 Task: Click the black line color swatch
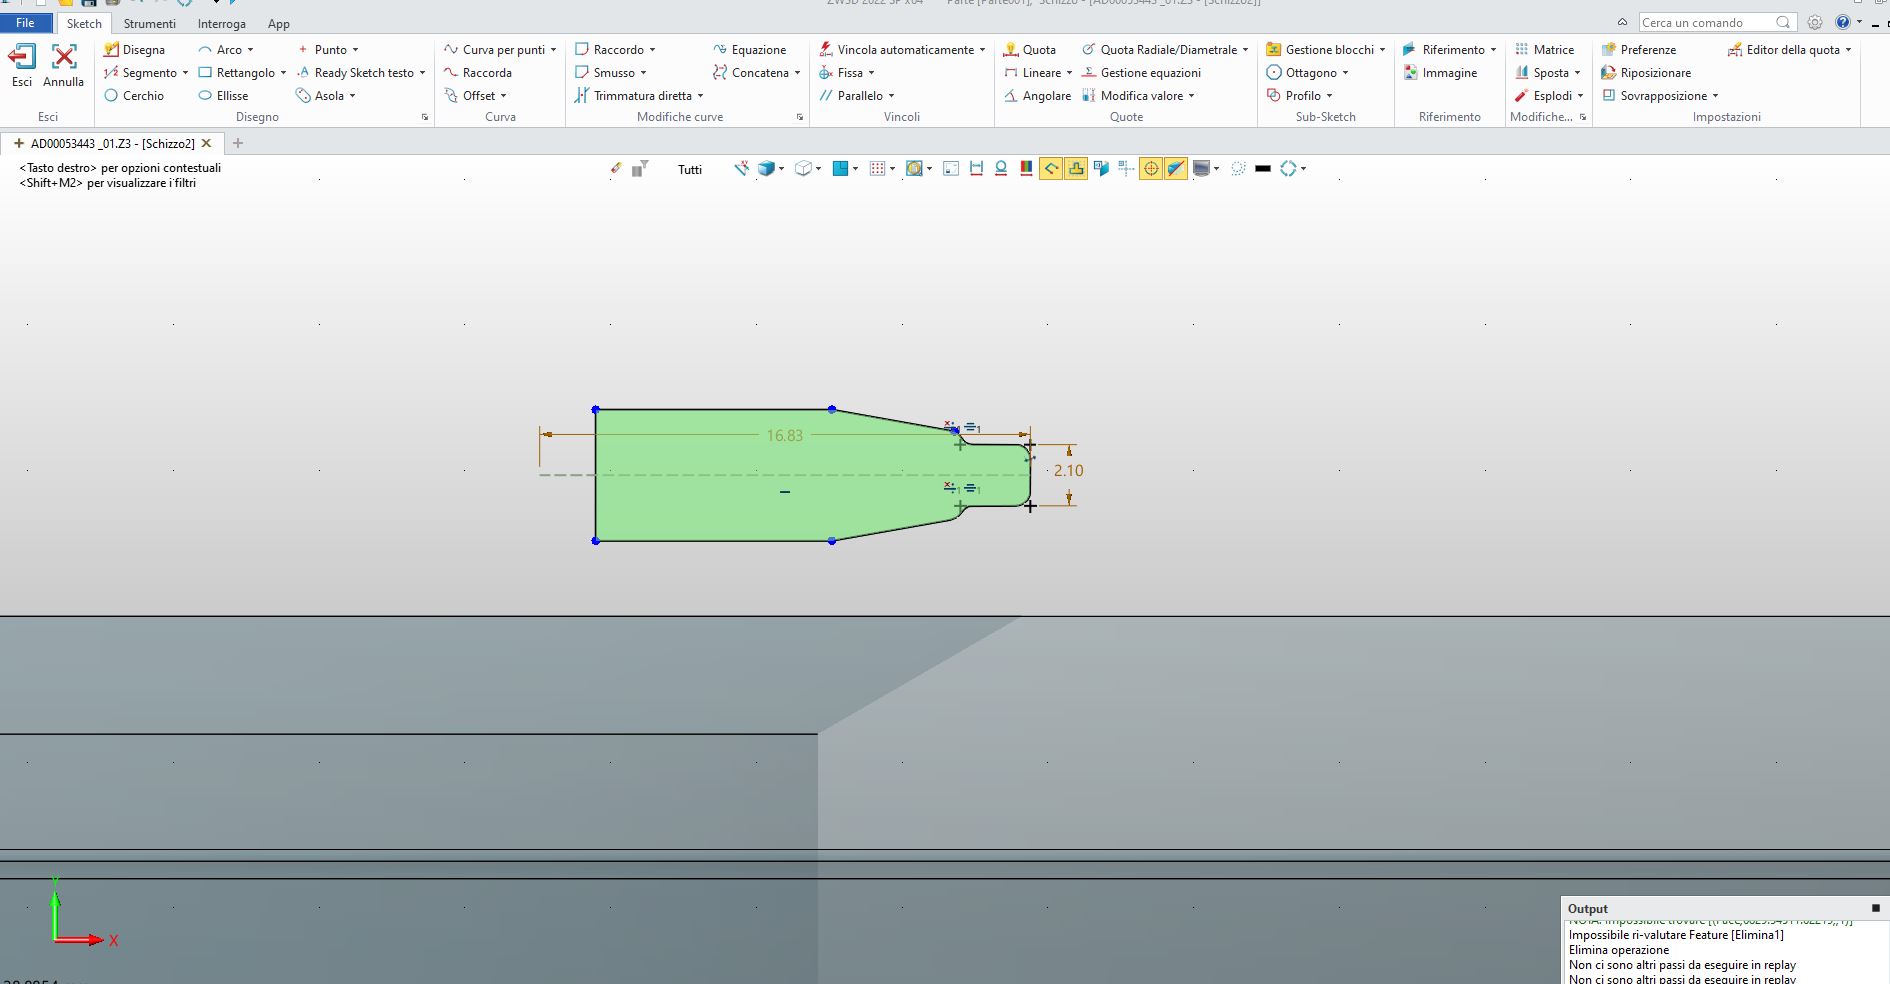(x=1263, y=169)
